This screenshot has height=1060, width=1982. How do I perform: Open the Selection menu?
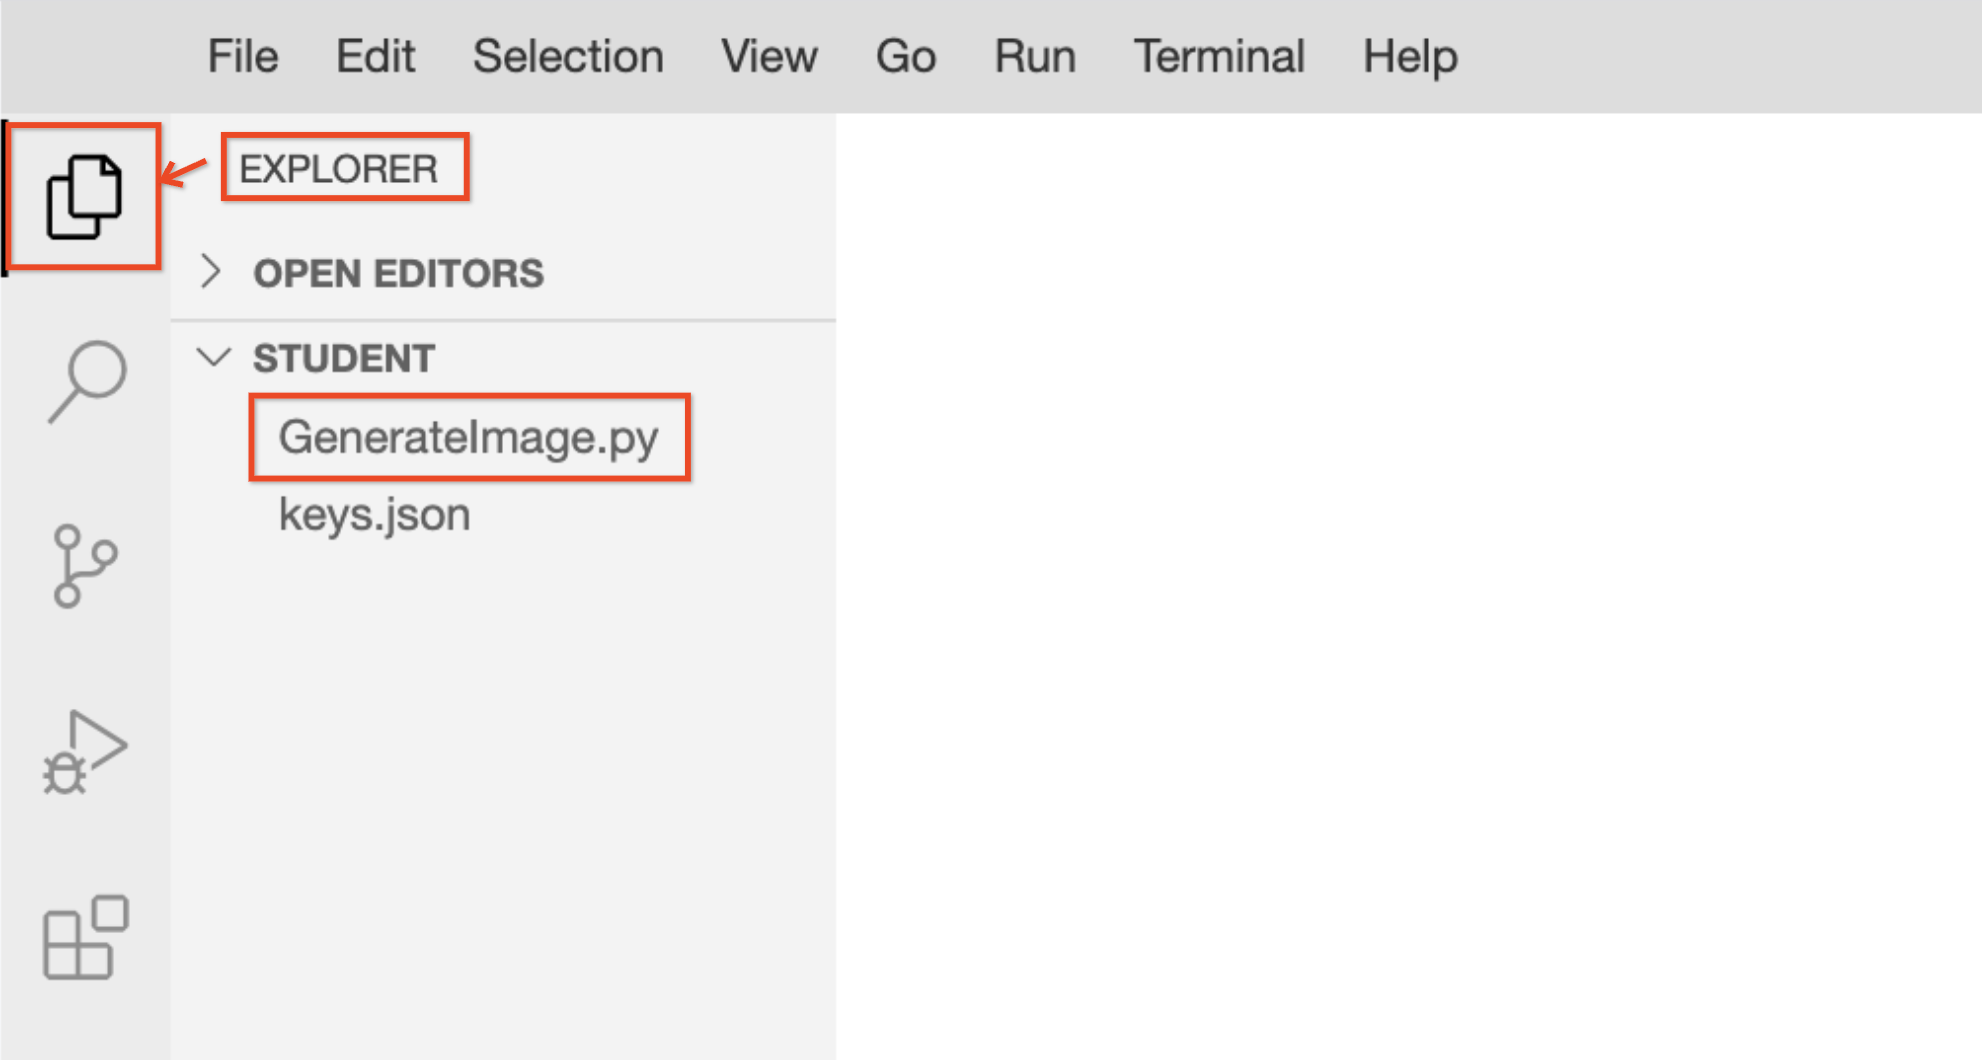tap(568, 56)
